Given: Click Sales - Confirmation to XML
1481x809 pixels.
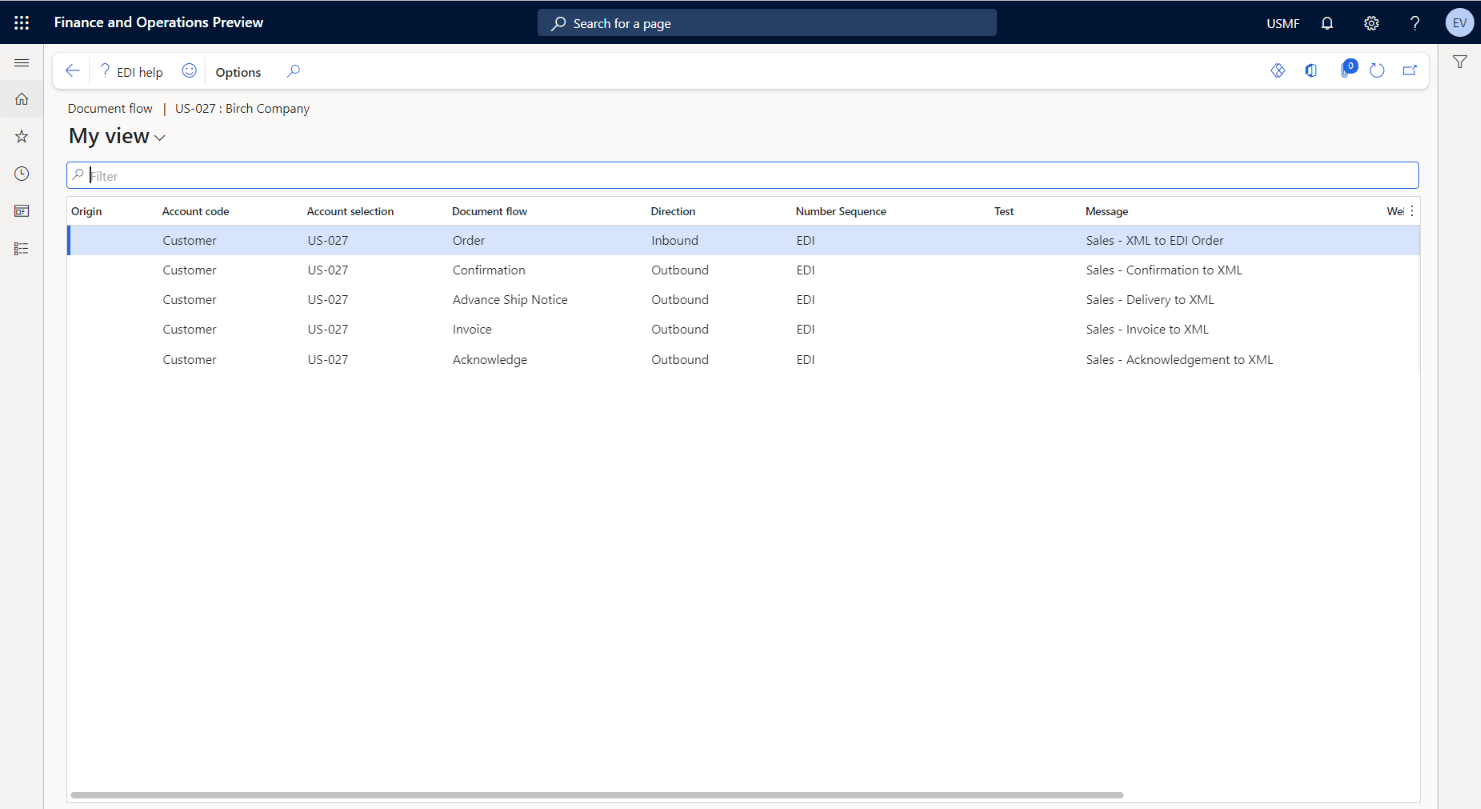Looking at the screenshot, I should tap(1164, 270).
